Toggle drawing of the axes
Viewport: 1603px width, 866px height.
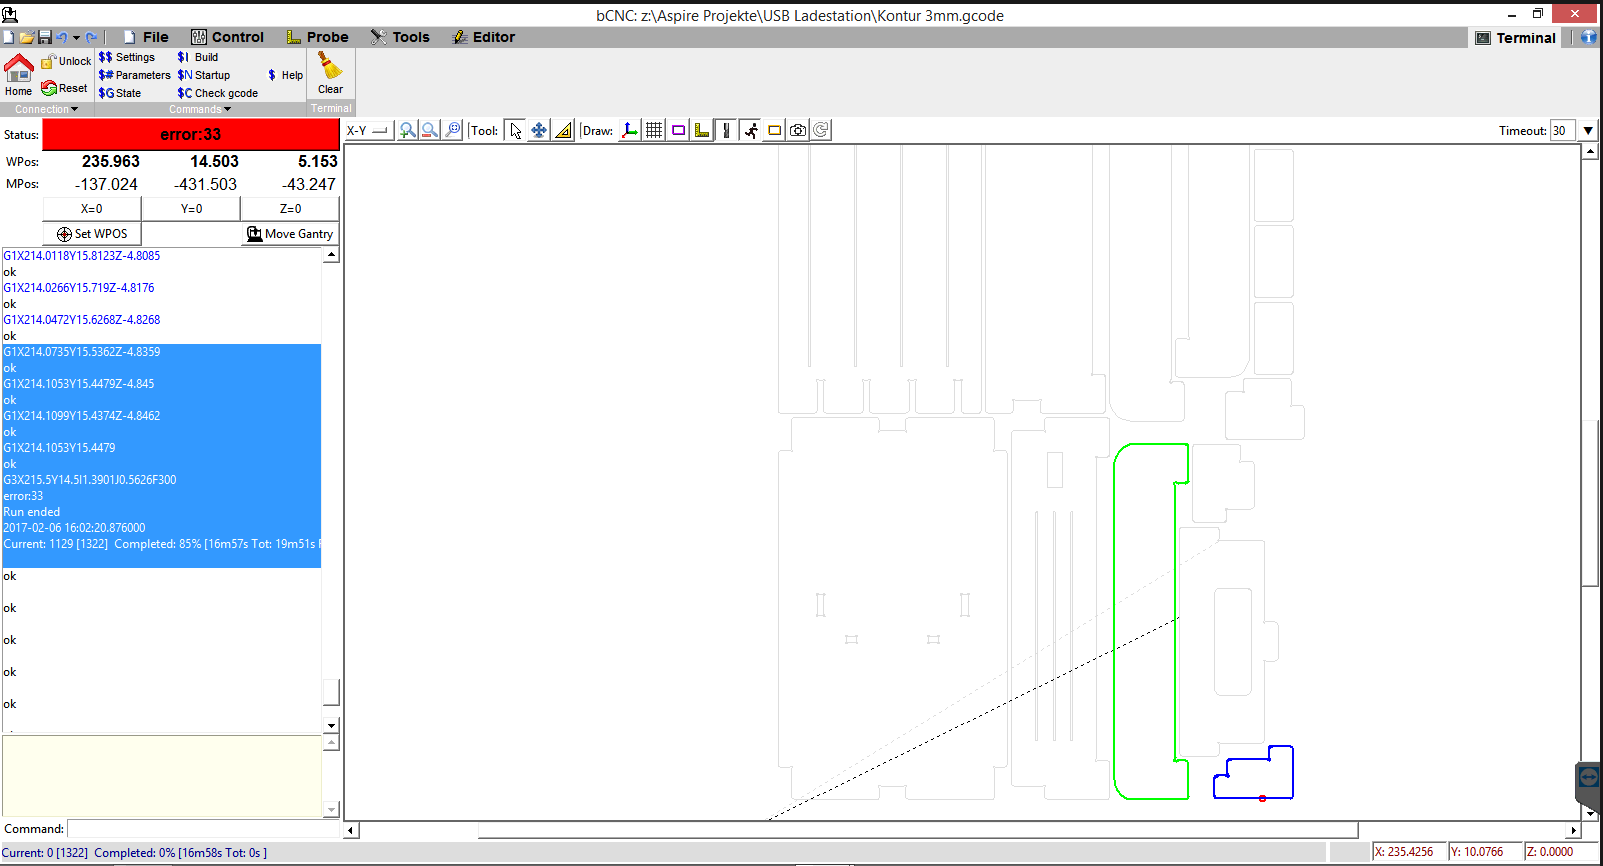pos(630,130)
